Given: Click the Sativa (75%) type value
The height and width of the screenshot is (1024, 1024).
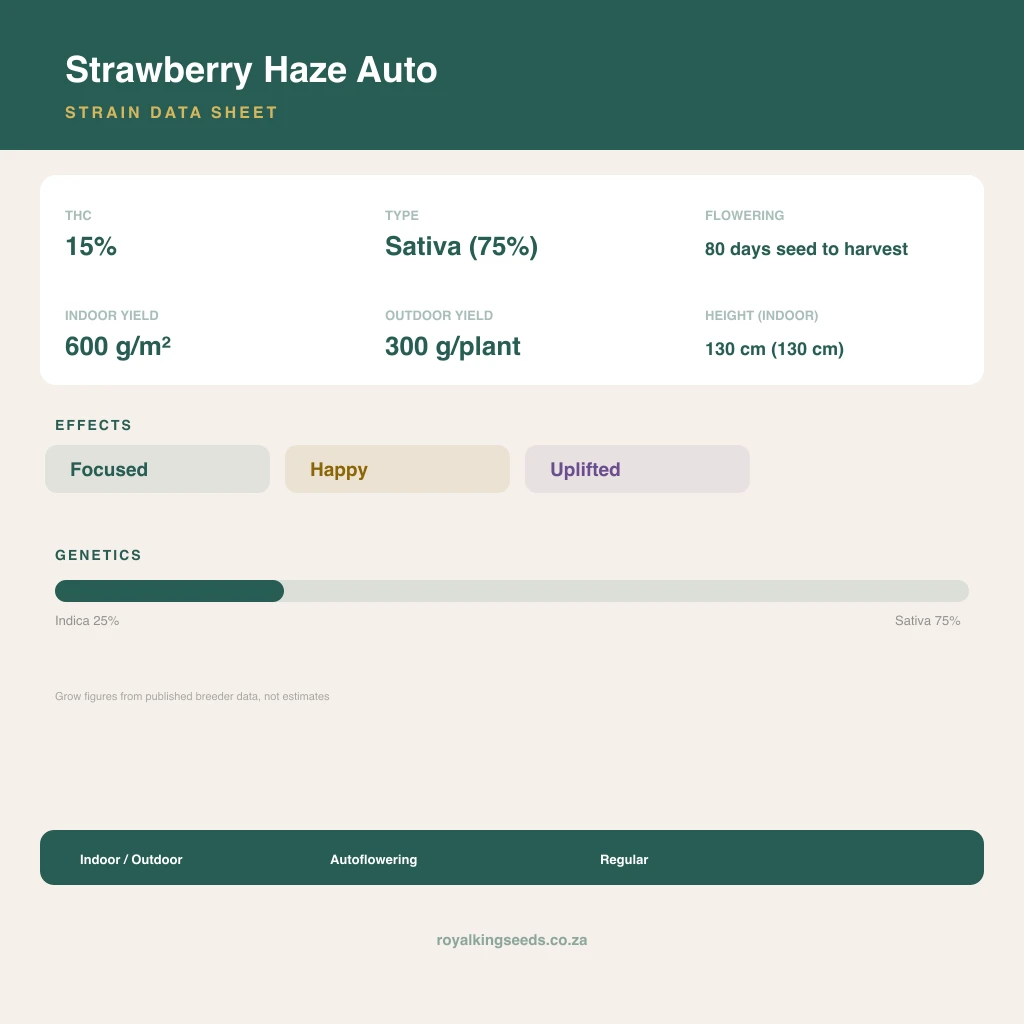Looking at the screenshot, I should click(461, 246).
